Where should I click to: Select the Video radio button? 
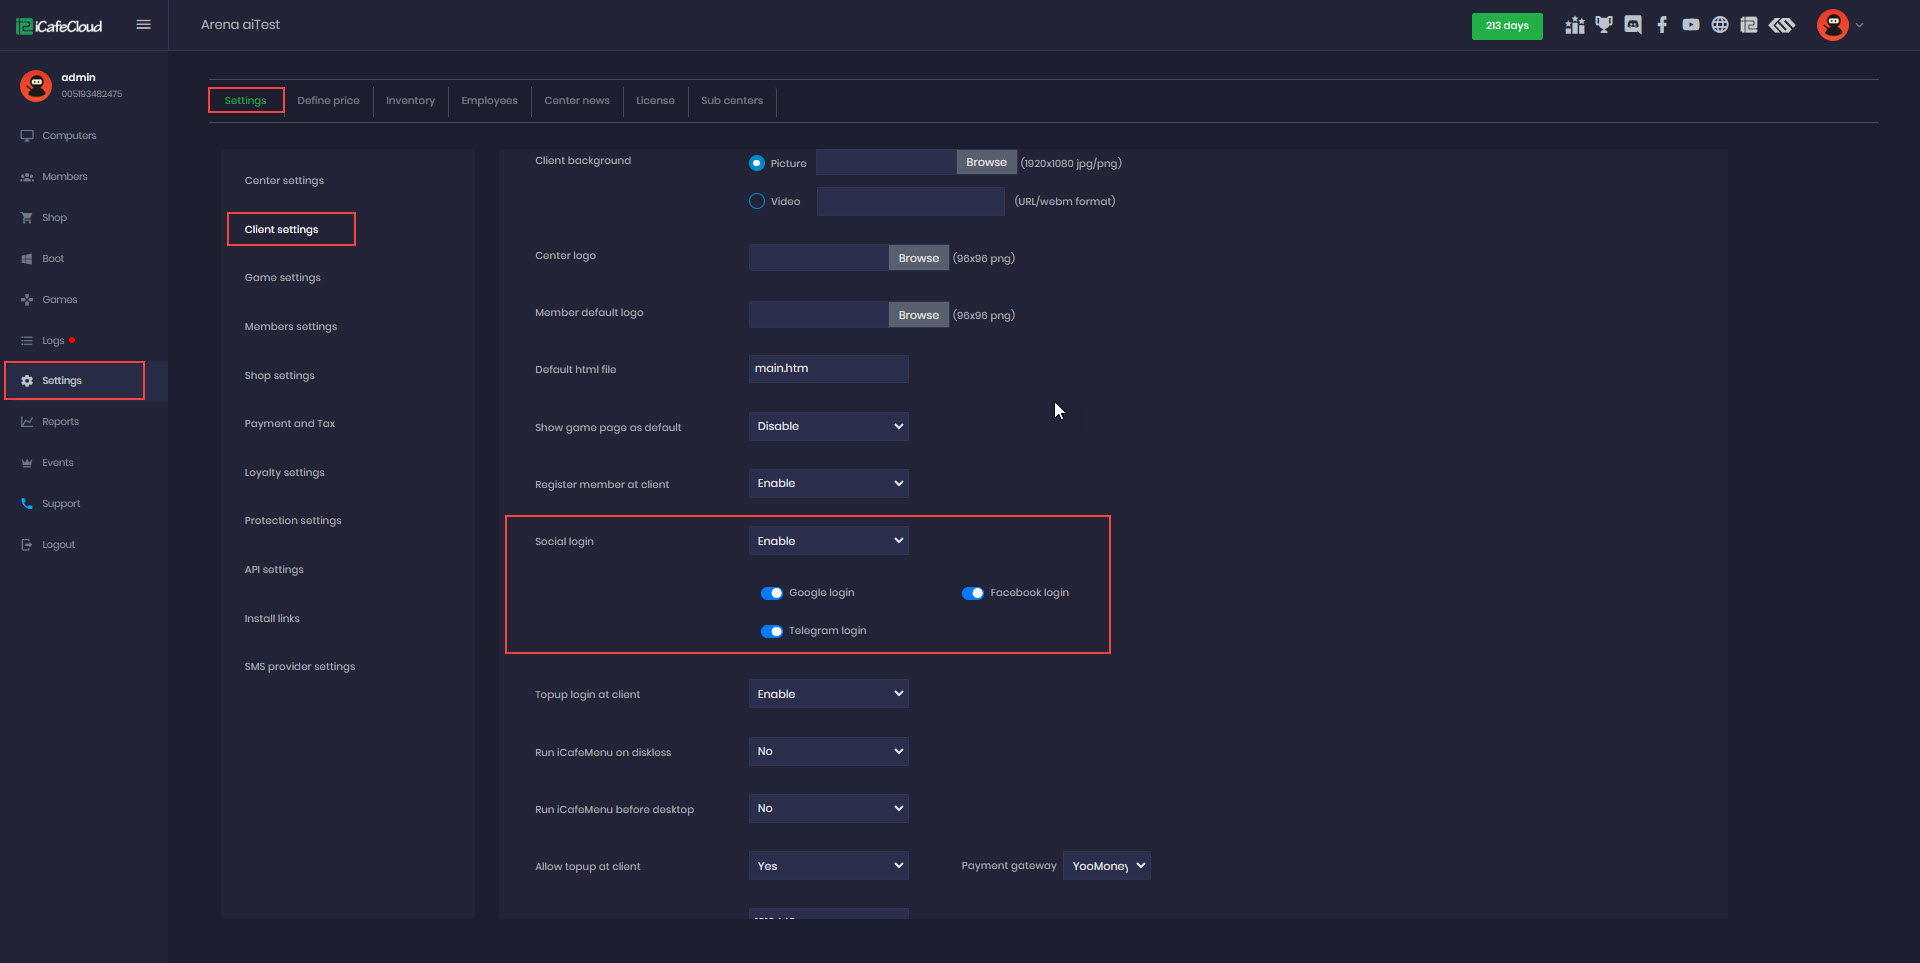pyautogui.click(x=757, y=201)
